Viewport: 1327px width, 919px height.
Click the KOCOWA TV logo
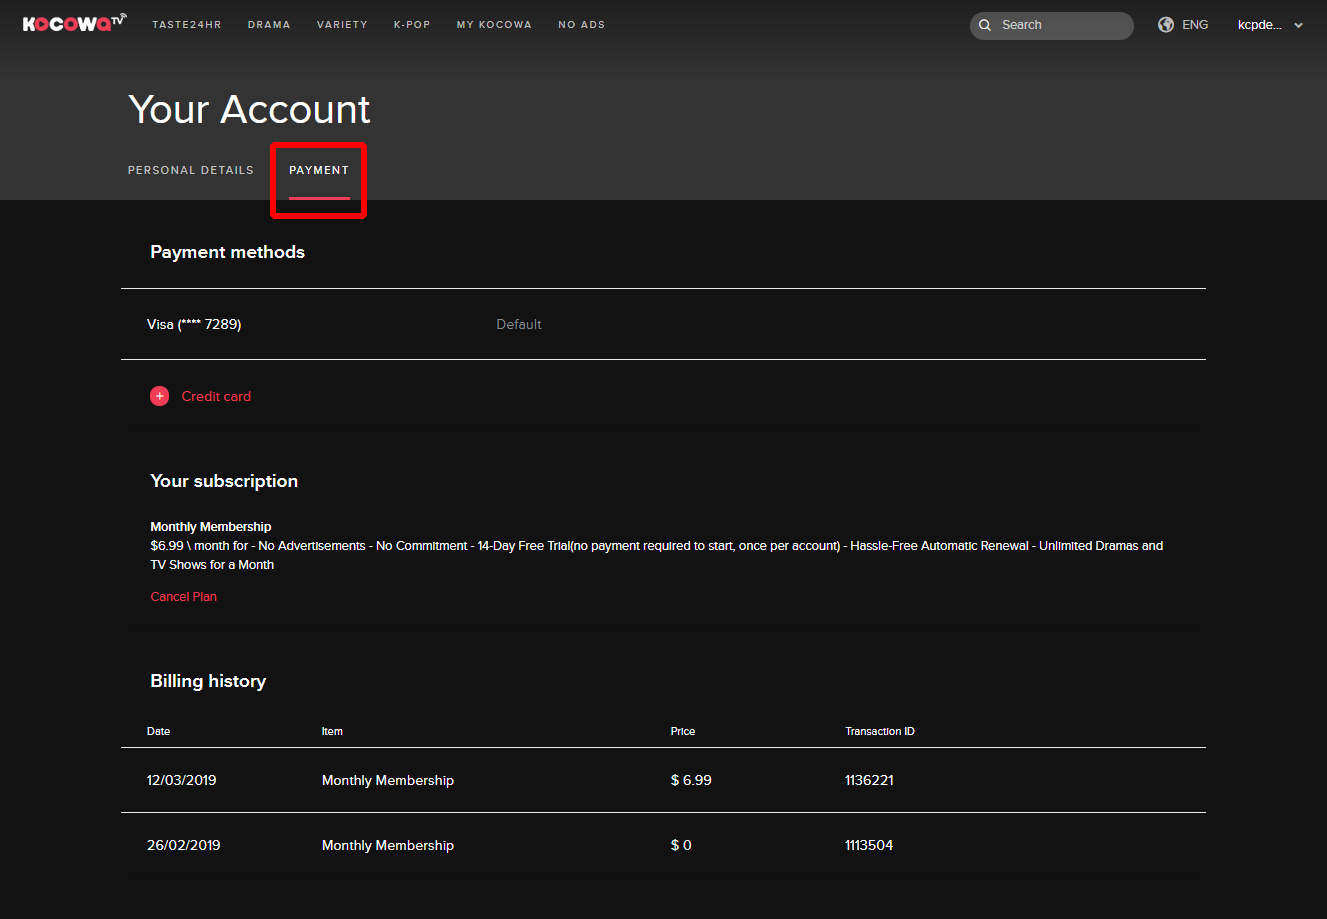75,23
